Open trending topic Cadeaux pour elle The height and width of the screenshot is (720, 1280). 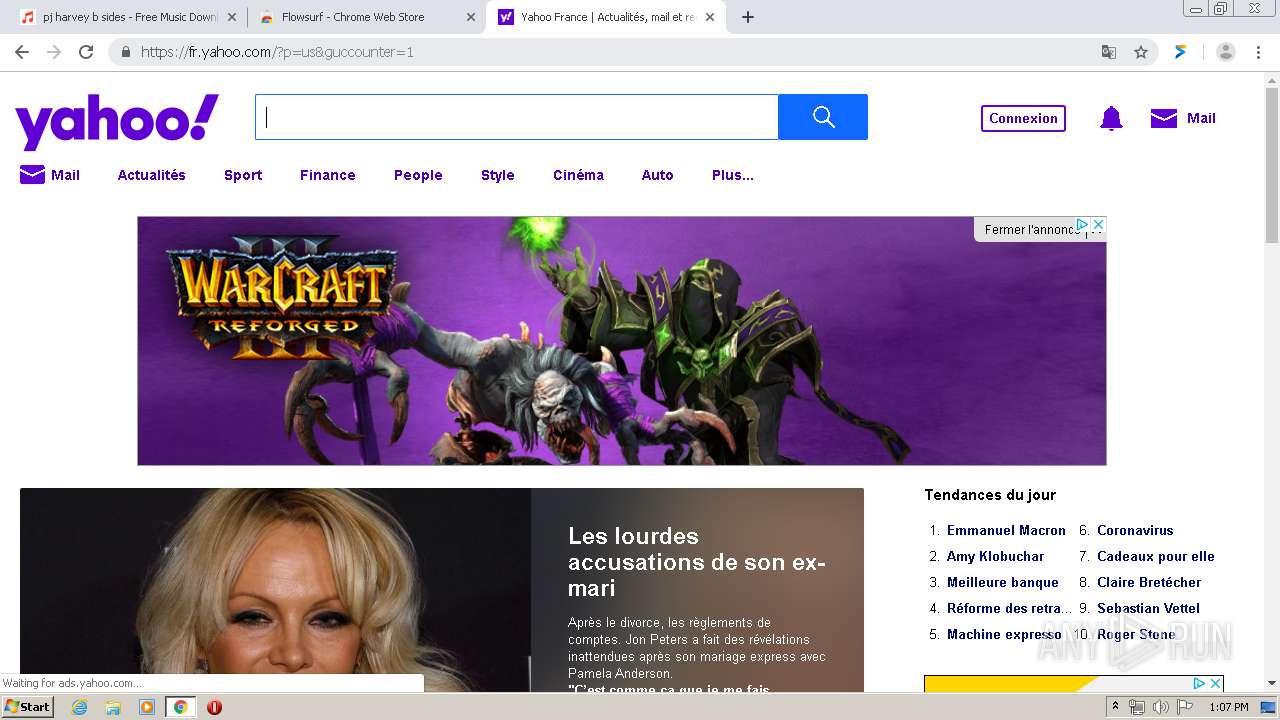point(1156,556)
